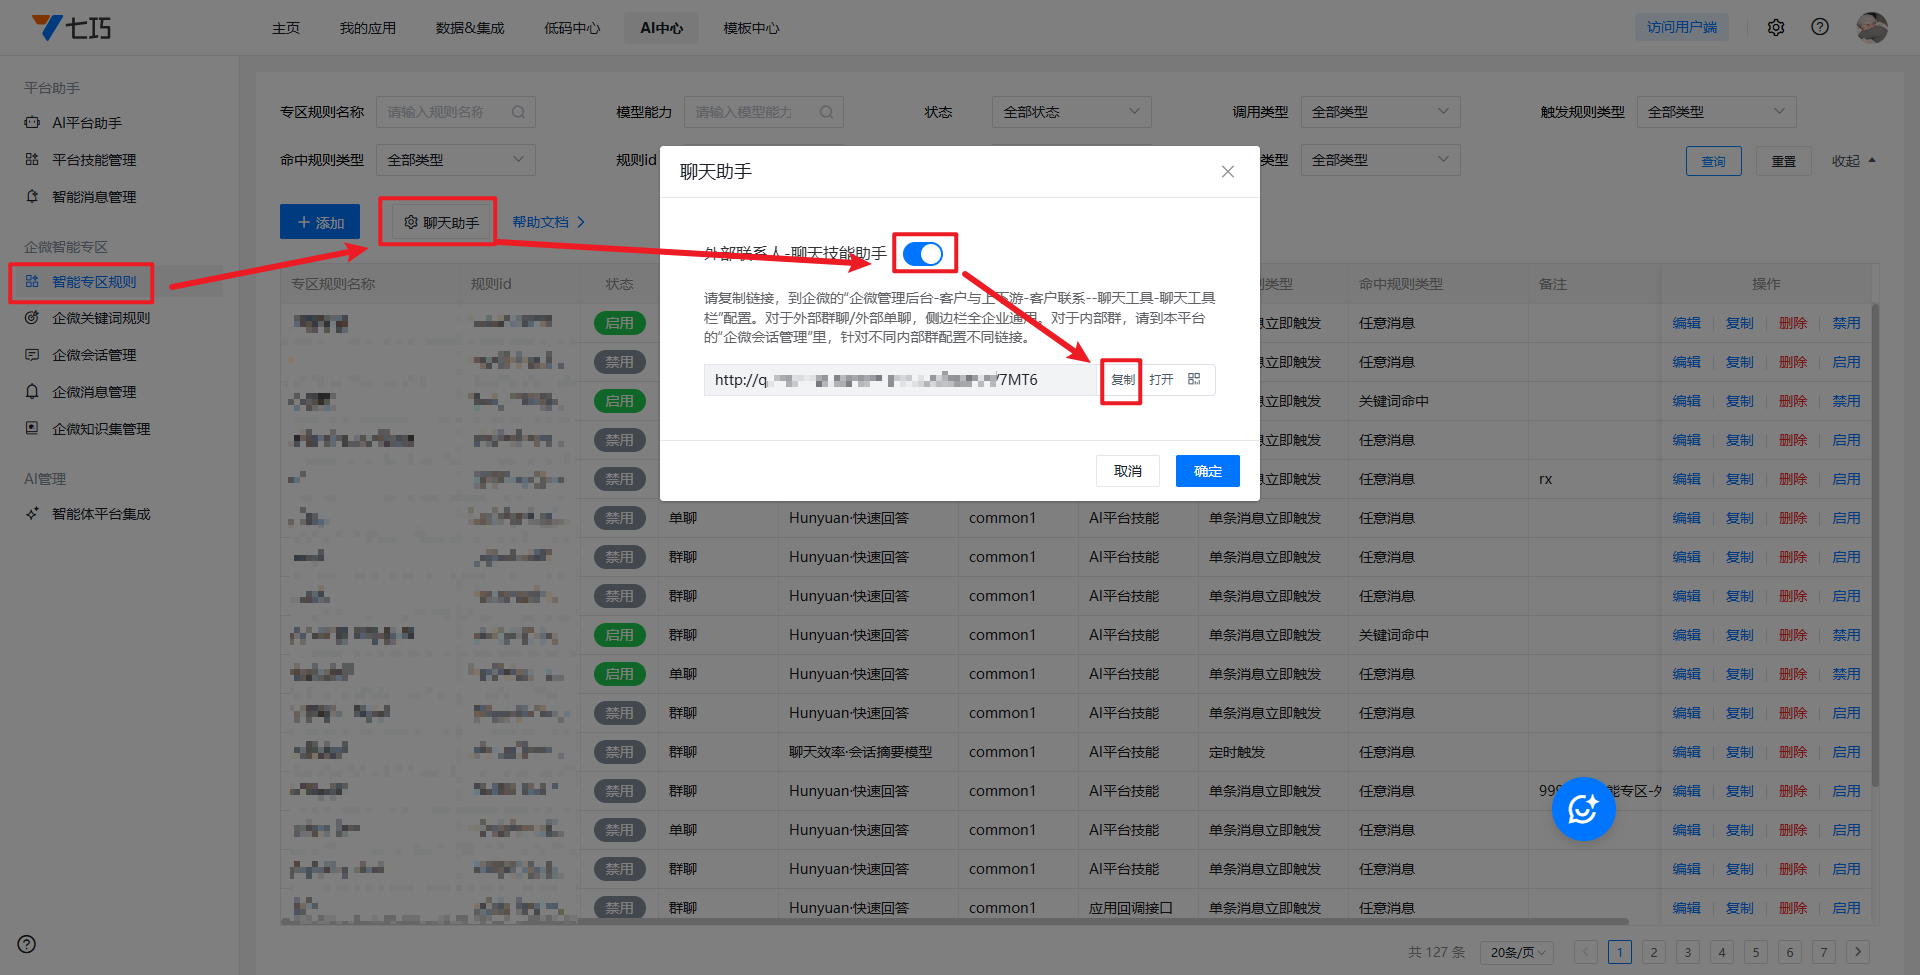This screenshot has width=1920, height=975.
Task: Open 企微关键词规则 in the sidebar
Action: 101,318
